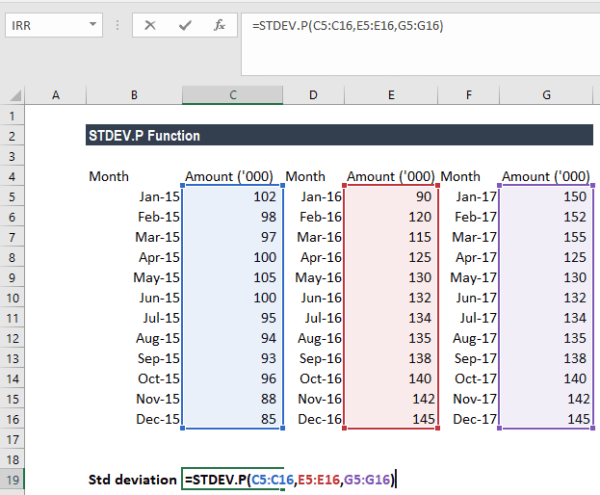
Task: Click the Sep-16 cell
Action: click(313, 358)
